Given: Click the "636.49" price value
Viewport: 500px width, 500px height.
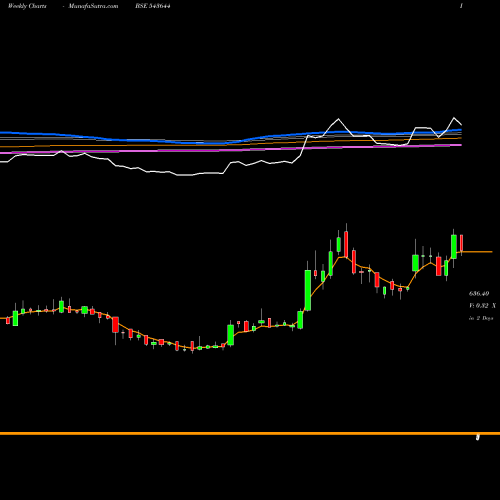Looking at the screenshot, I should point(479,294).
